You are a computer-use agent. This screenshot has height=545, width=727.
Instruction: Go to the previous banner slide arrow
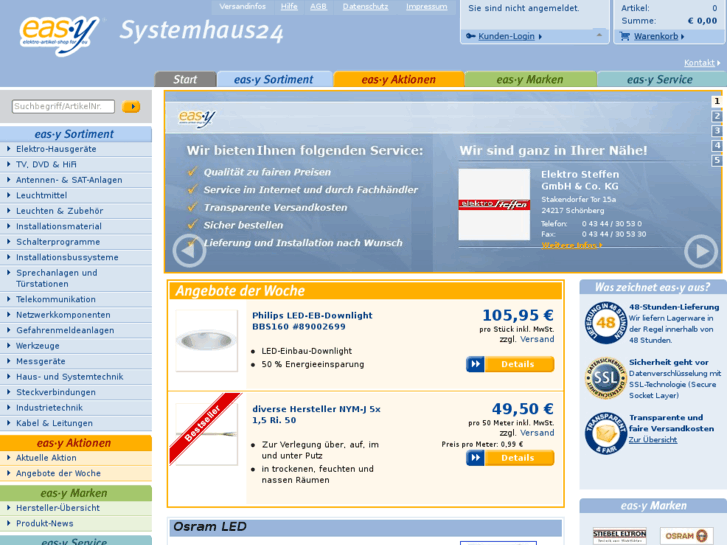(x=189, y=251)
